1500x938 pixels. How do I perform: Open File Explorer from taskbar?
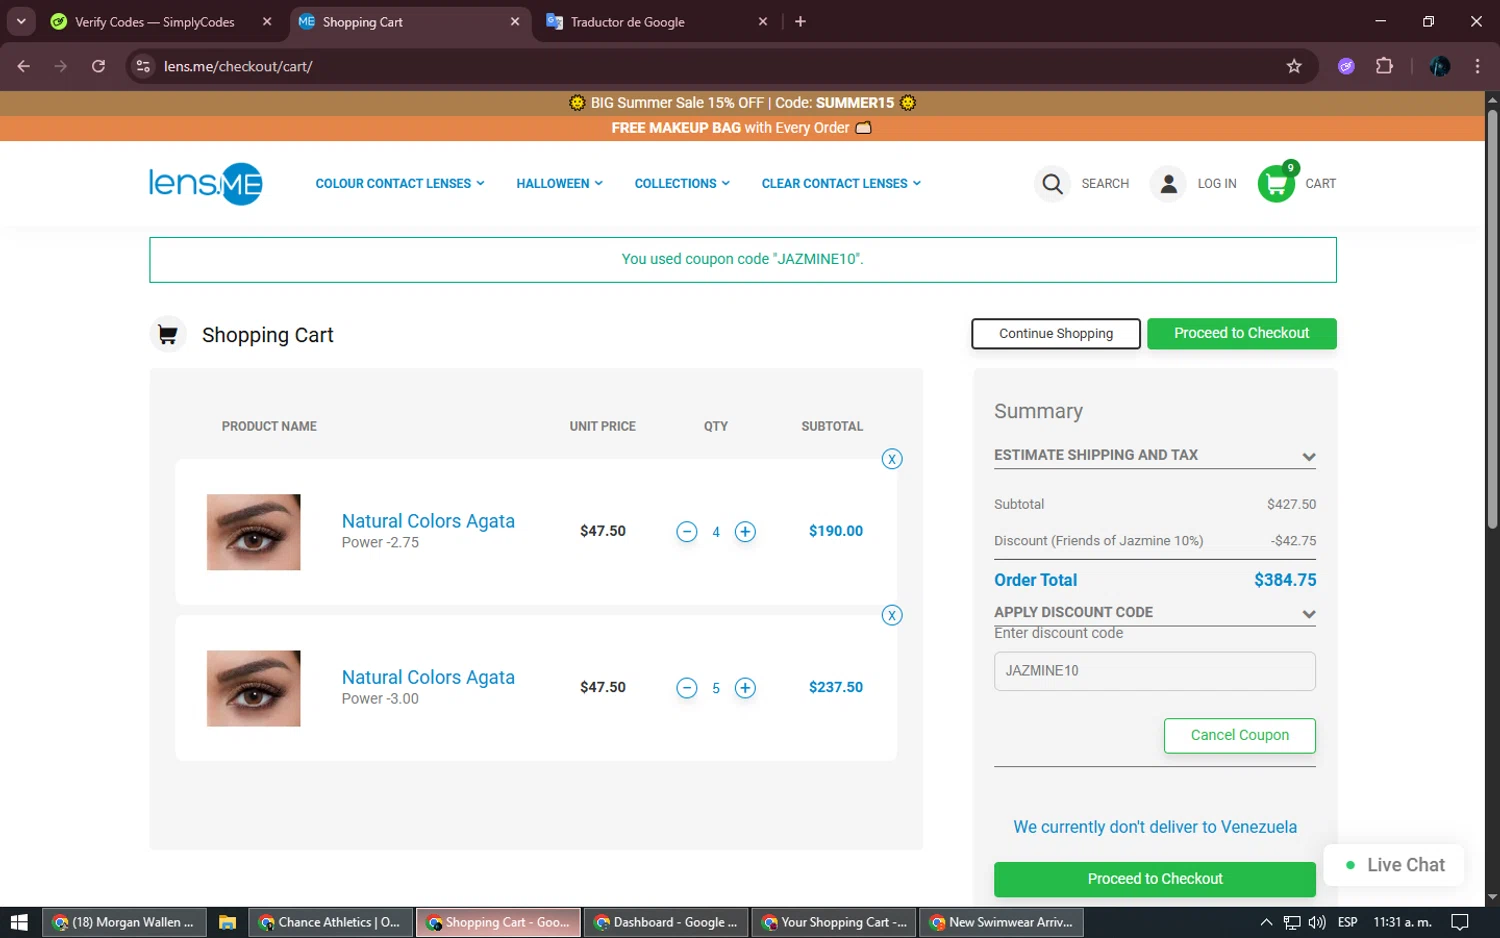(227, 922)
